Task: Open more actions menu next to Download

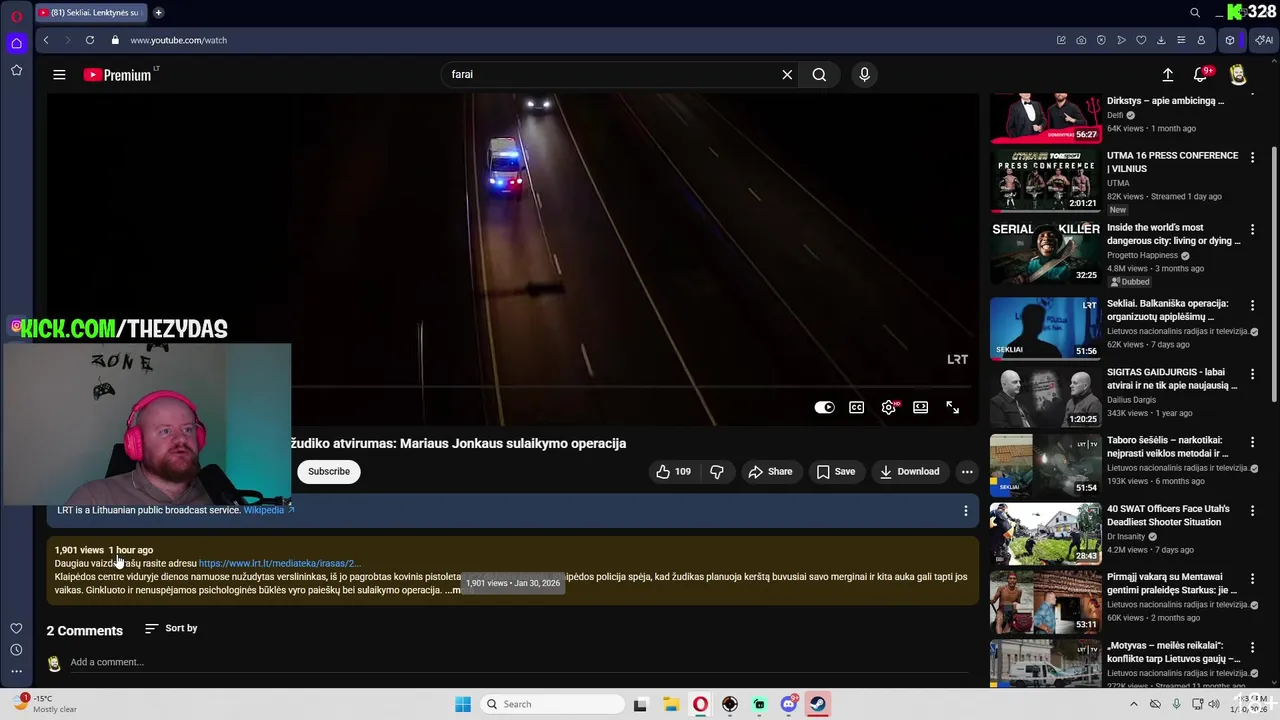Action: pos(967,472)
